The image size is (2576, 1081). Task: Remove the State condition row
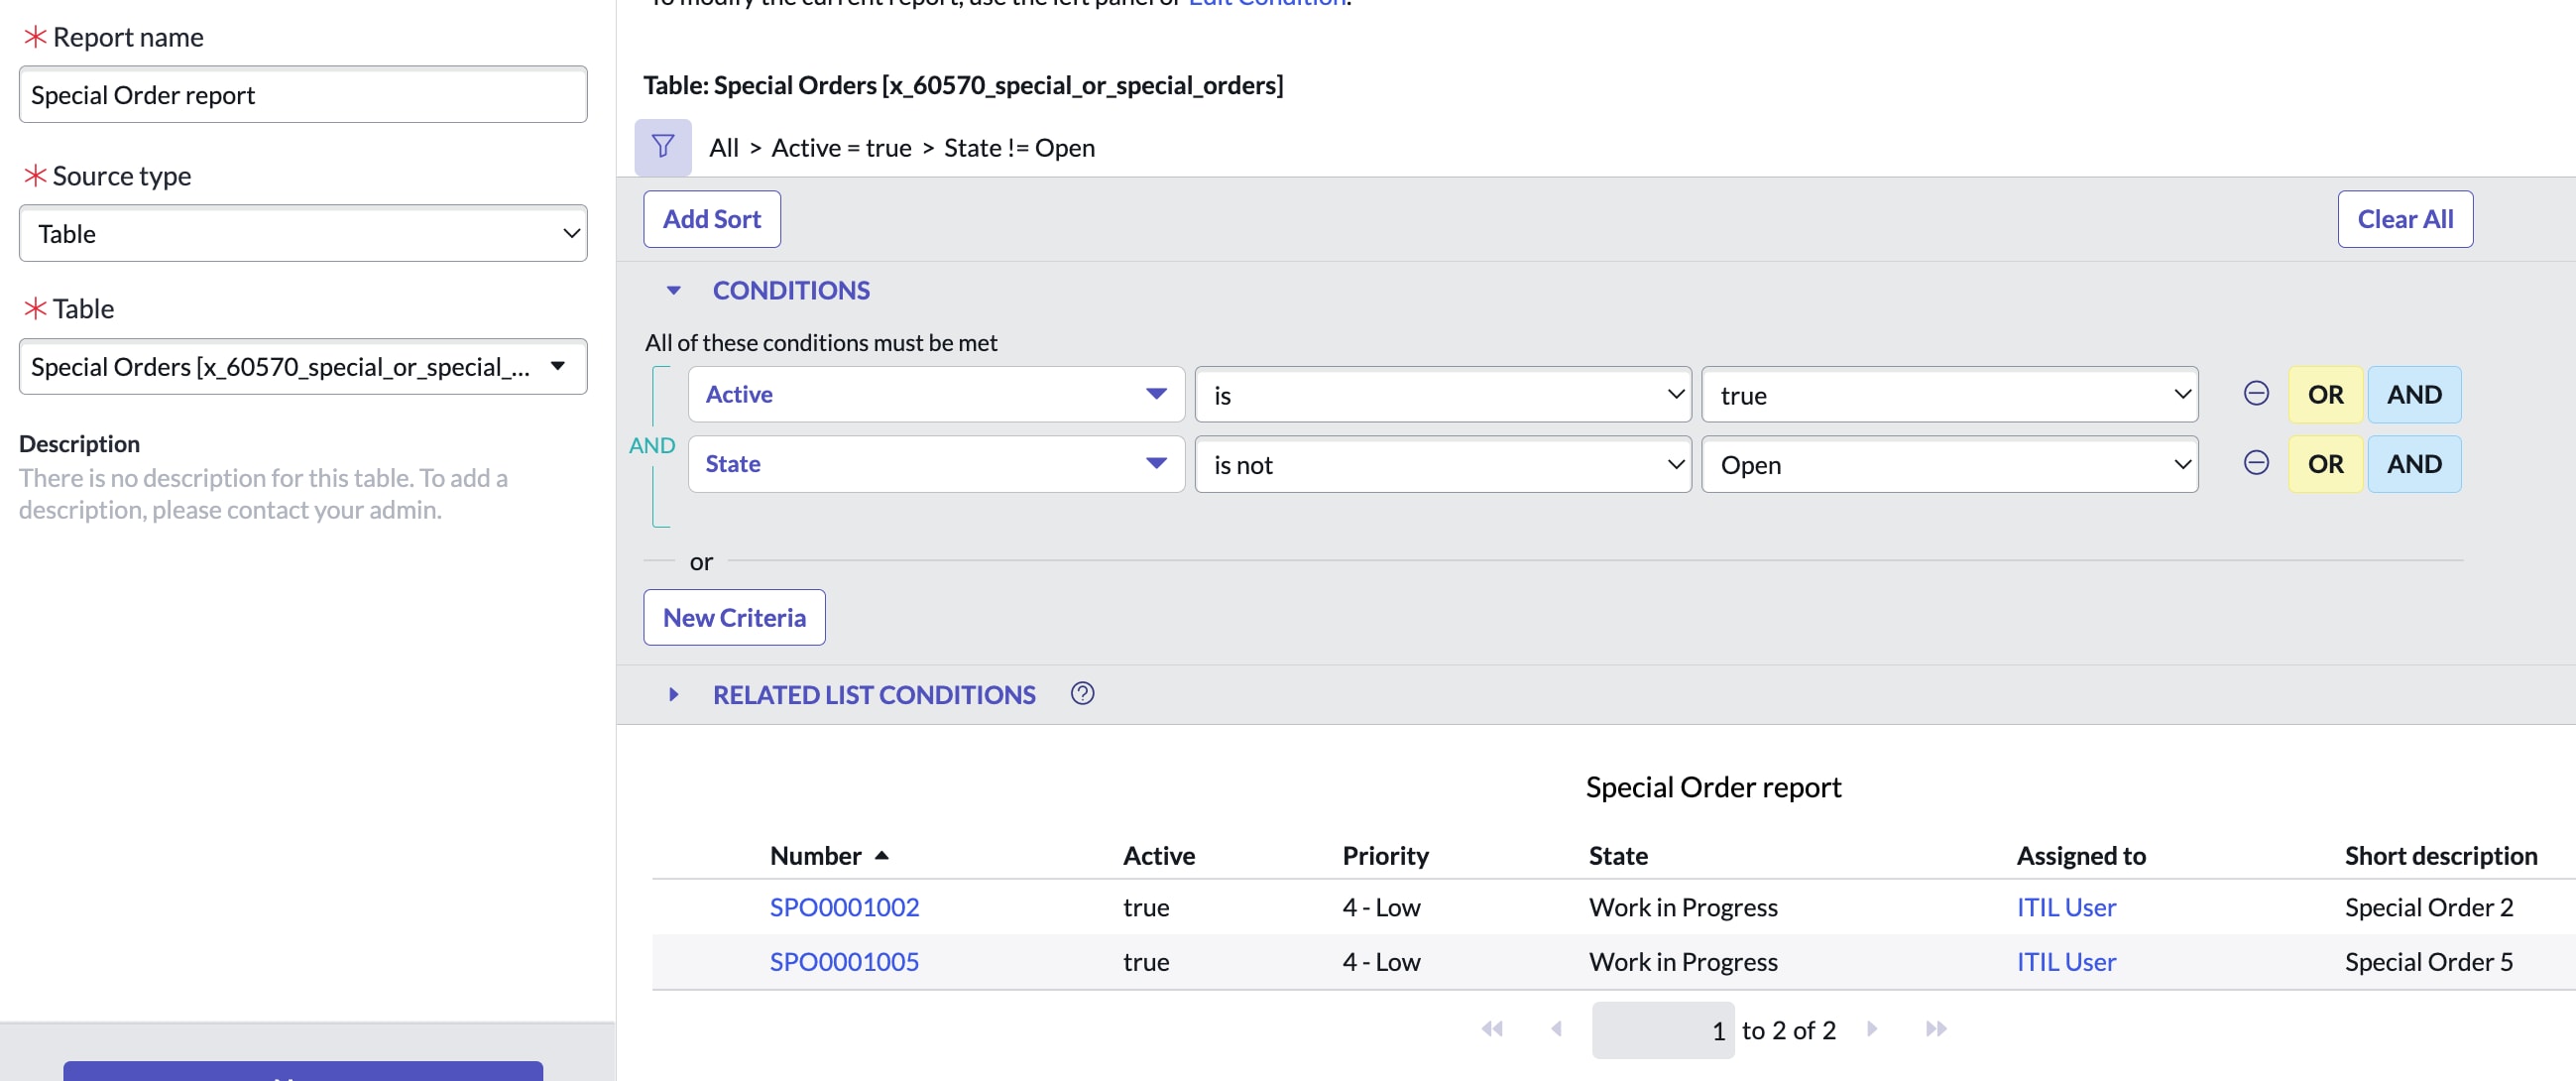click(2255, 463)
